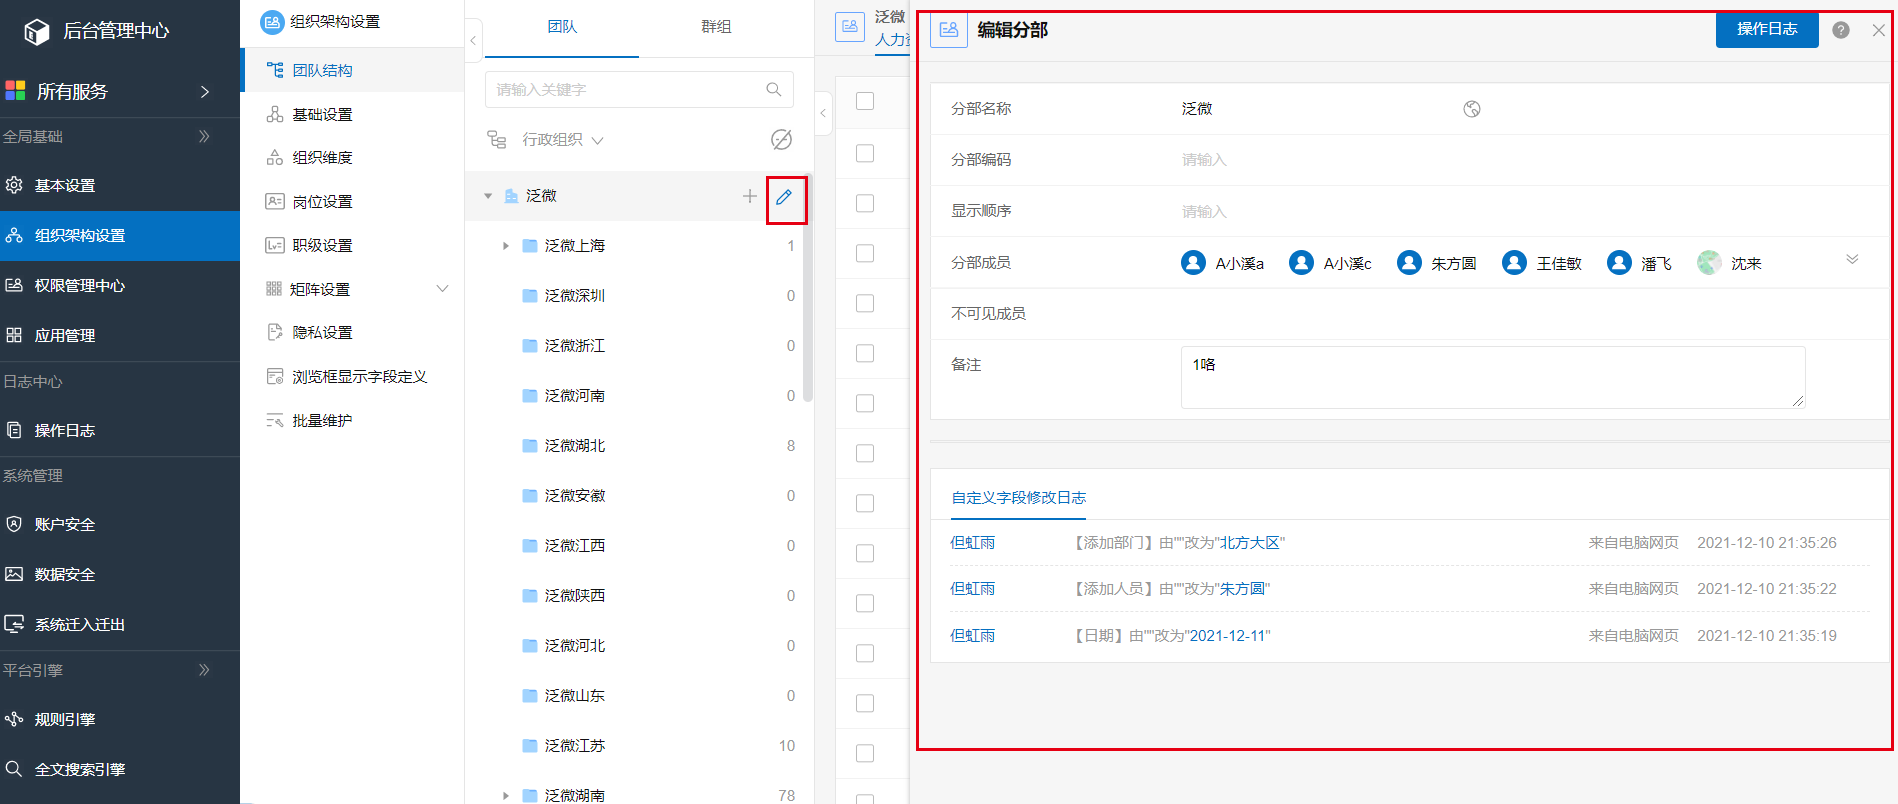Open 操作日志 in the left sidebar
The image size is (1898, 804).
point(120,431)
